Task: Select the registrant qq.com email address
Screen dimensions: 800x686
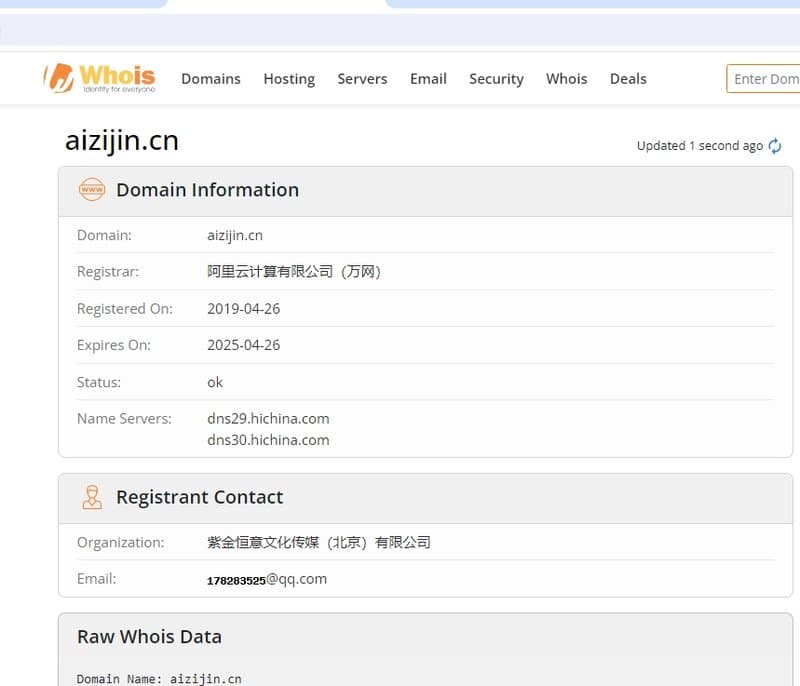Action: pos(267,579)
